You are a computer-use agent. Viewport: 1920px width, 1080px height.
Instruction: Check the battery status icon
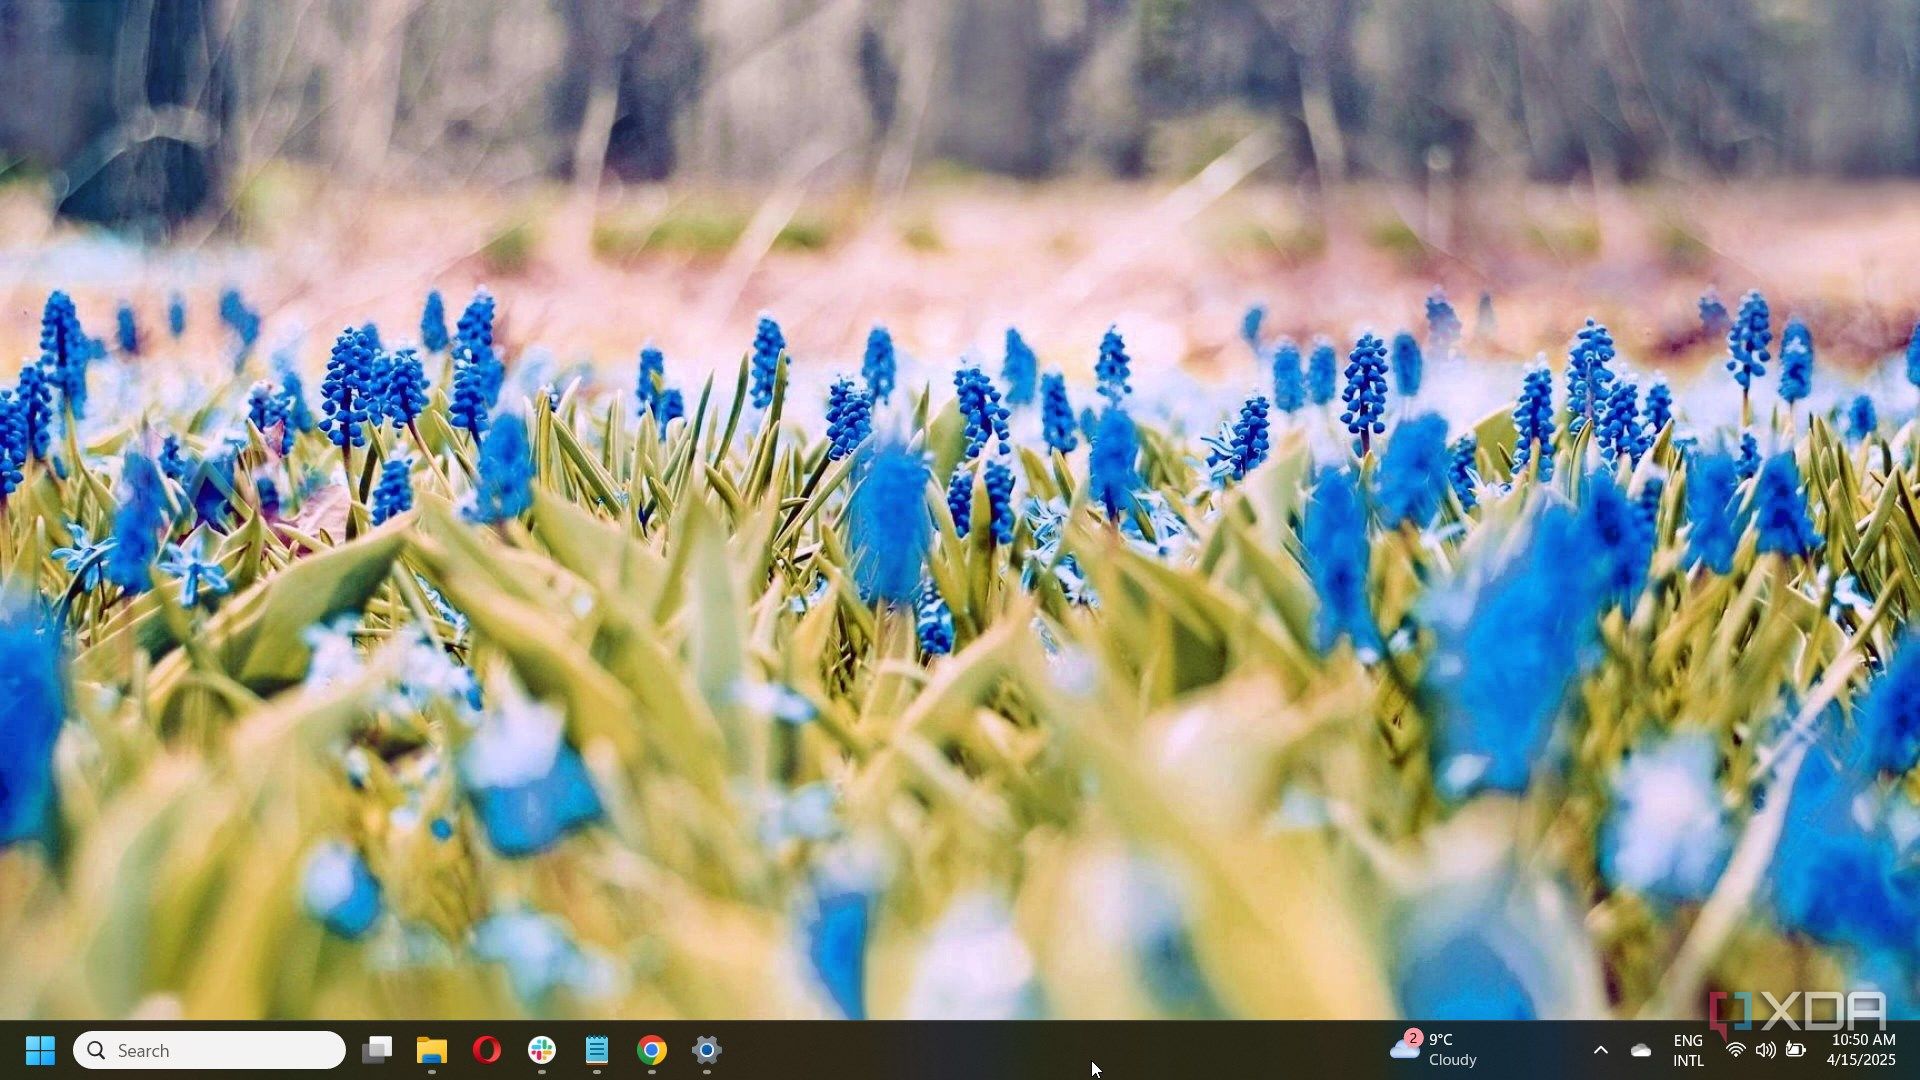point(1796,1050)
